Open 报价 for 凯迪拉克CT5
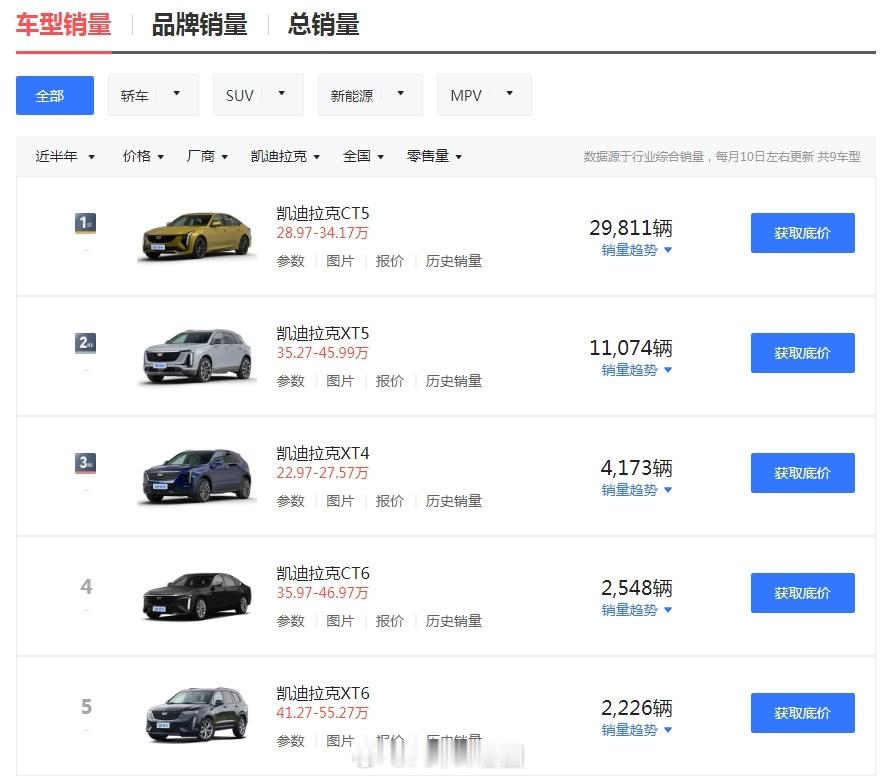The image size is (880, 776). (x=389, y=261)
